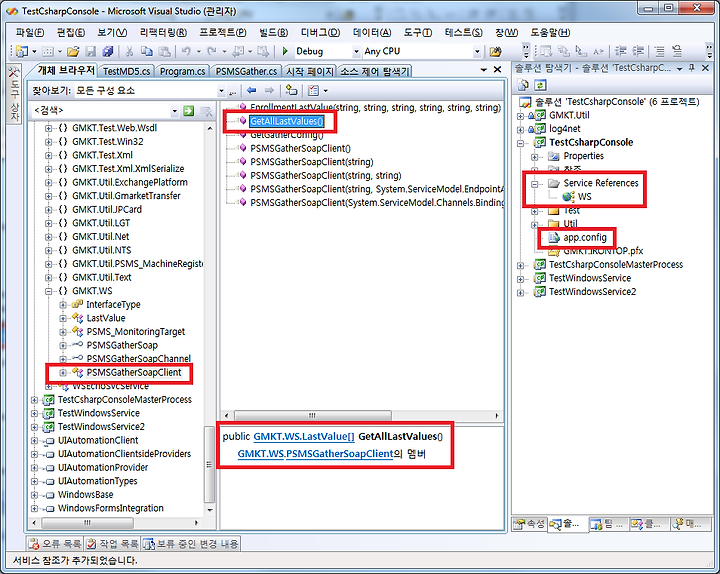Close the Object Browser document tab
The width and height of the screenshot is (720, 574).
point(497,69)
